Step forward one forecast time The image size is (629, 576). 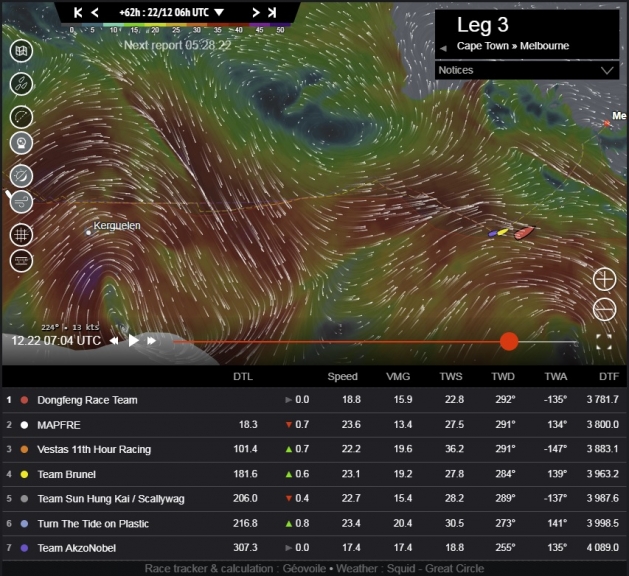[x=256, y=13]
